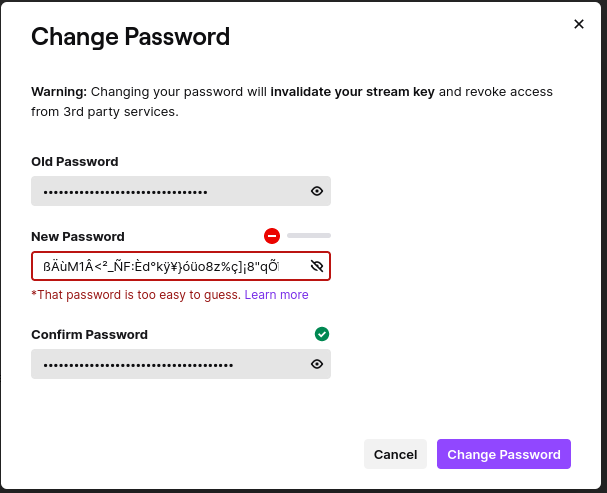Screen dimensions: 607x493
Task: Show the Old Password characters
Action: point(317,191)
